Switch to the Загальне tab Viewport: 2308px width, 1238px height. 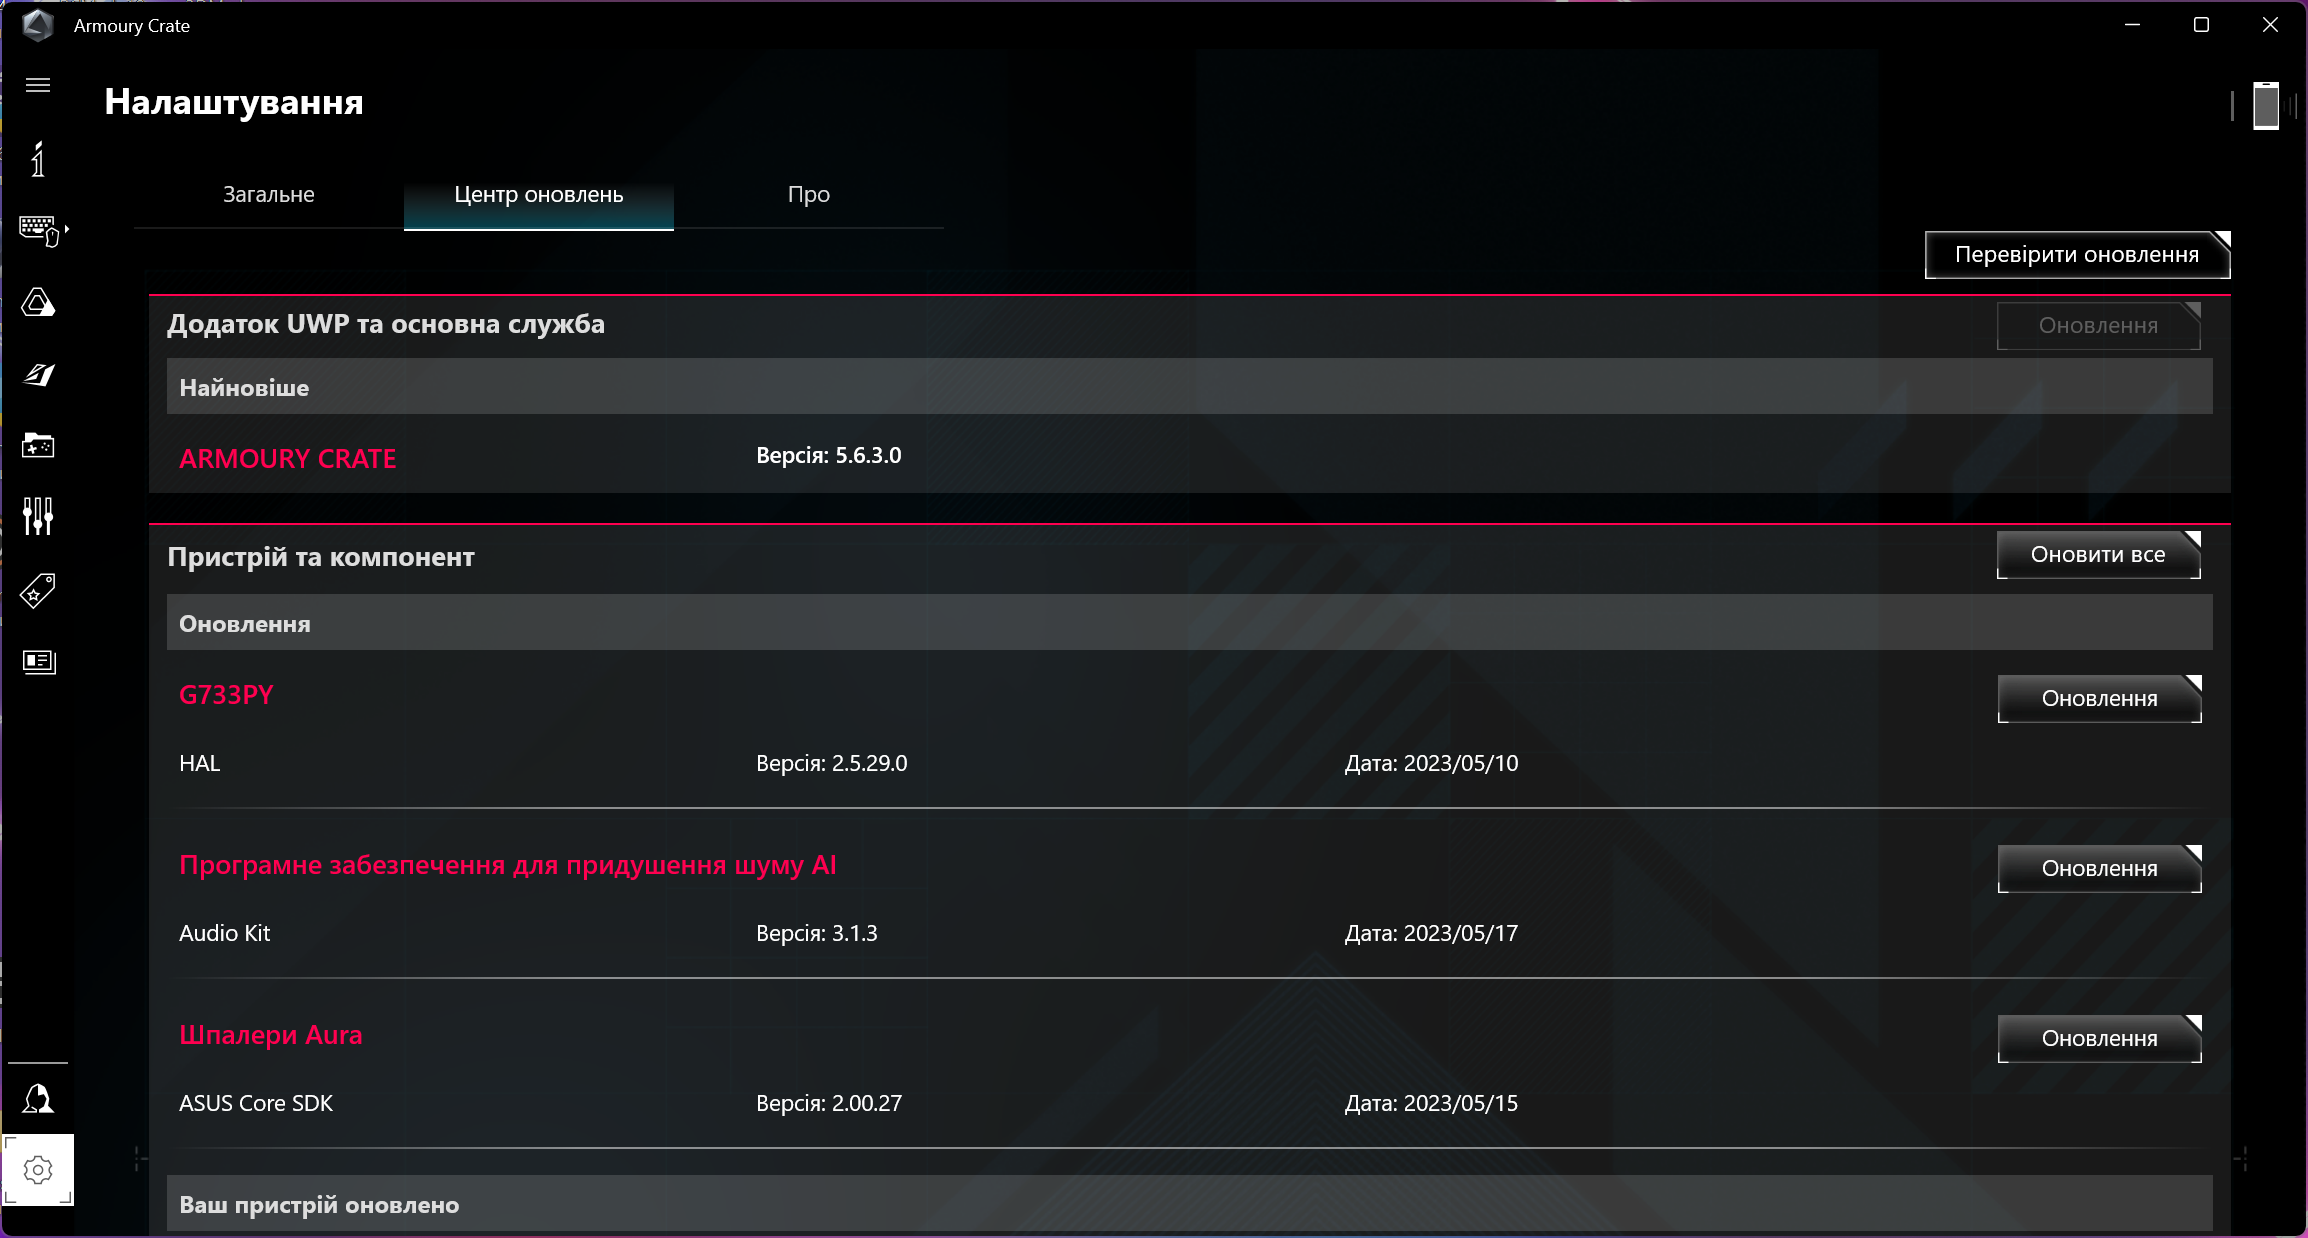(268, 195)
